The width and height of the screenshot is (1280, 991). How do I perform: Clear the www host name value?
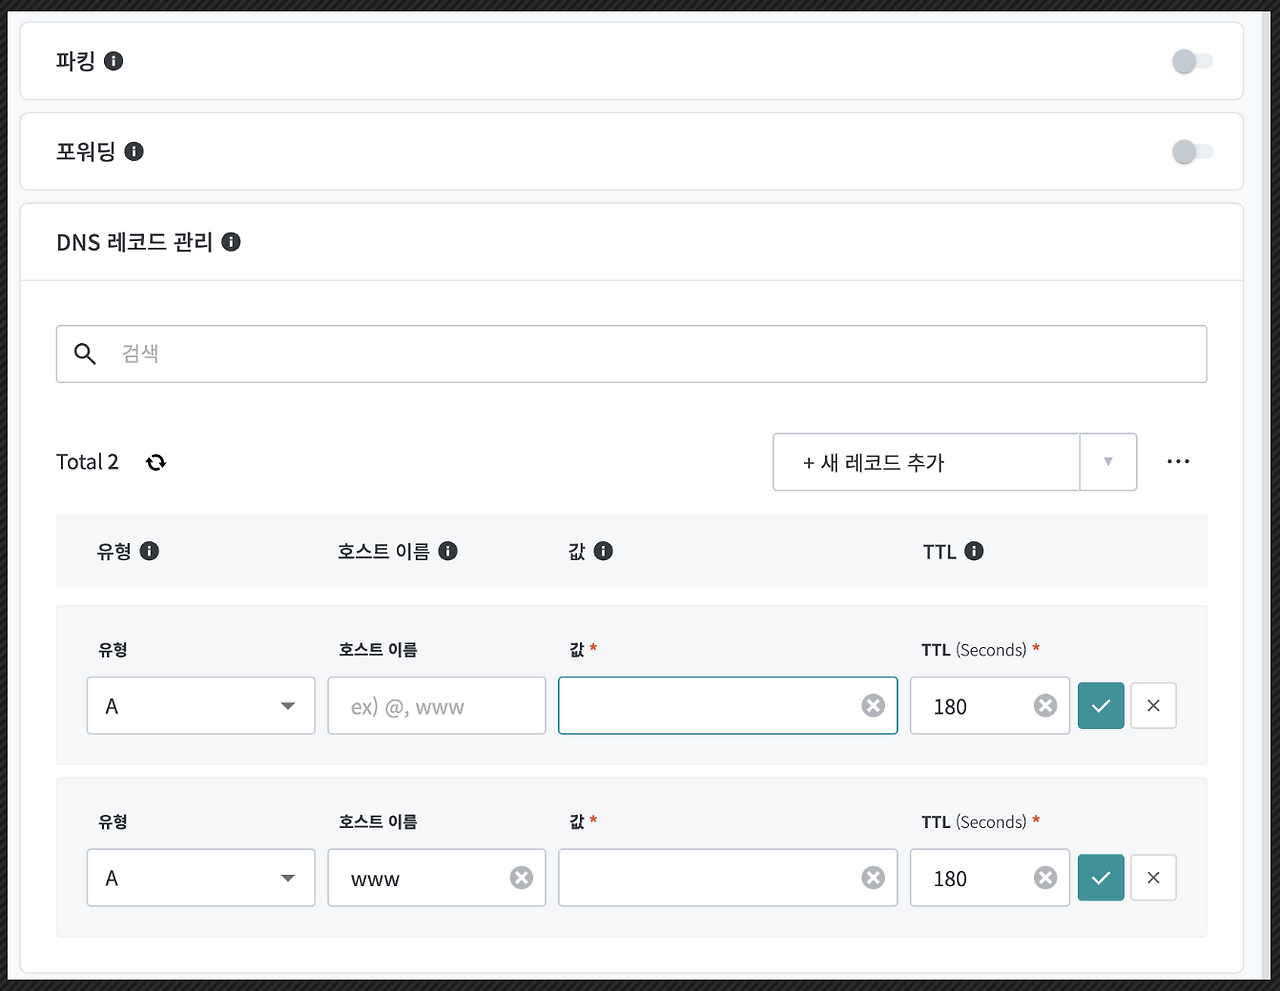tap(521, 878)
